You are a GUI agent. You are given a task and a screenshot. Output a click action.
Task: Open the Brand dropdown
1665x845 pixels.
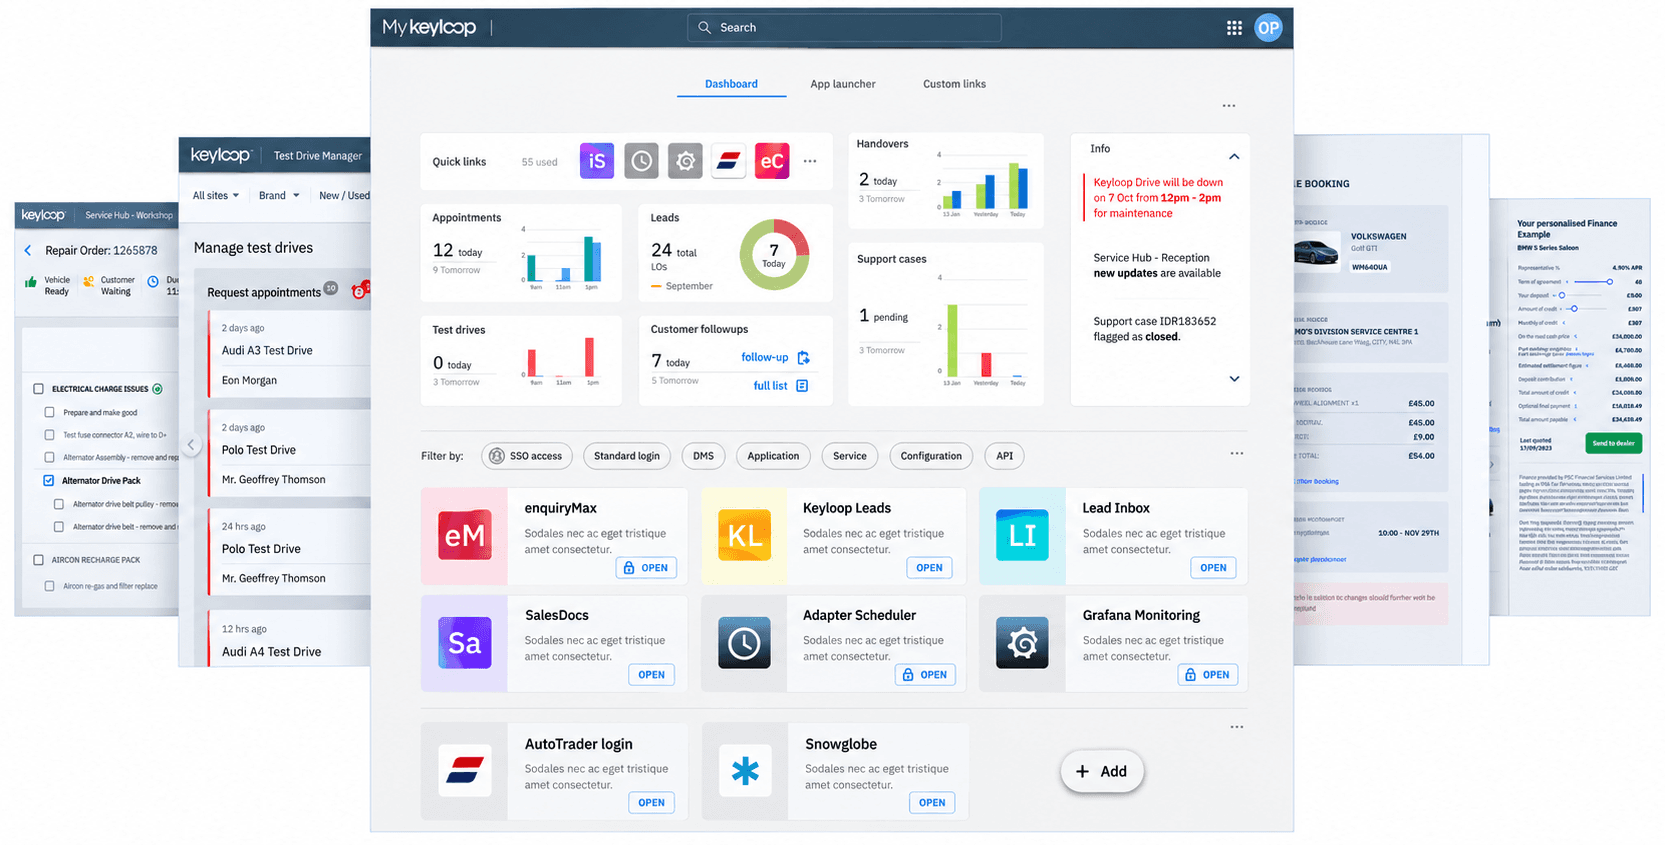click(x=279, y=195)
